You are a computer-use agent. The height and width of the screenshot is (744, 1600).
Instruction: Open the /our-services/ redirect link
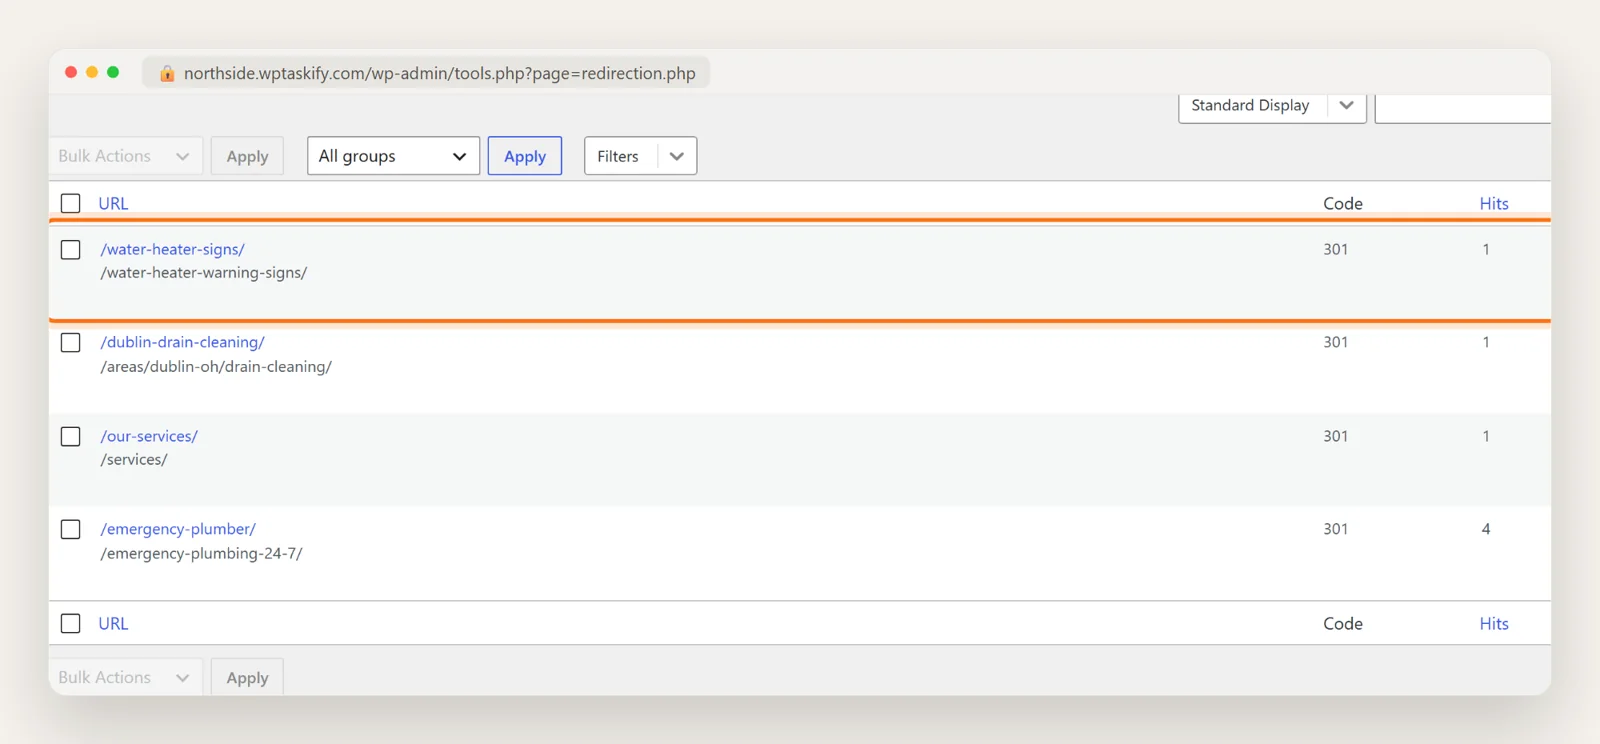click(149, 436)
